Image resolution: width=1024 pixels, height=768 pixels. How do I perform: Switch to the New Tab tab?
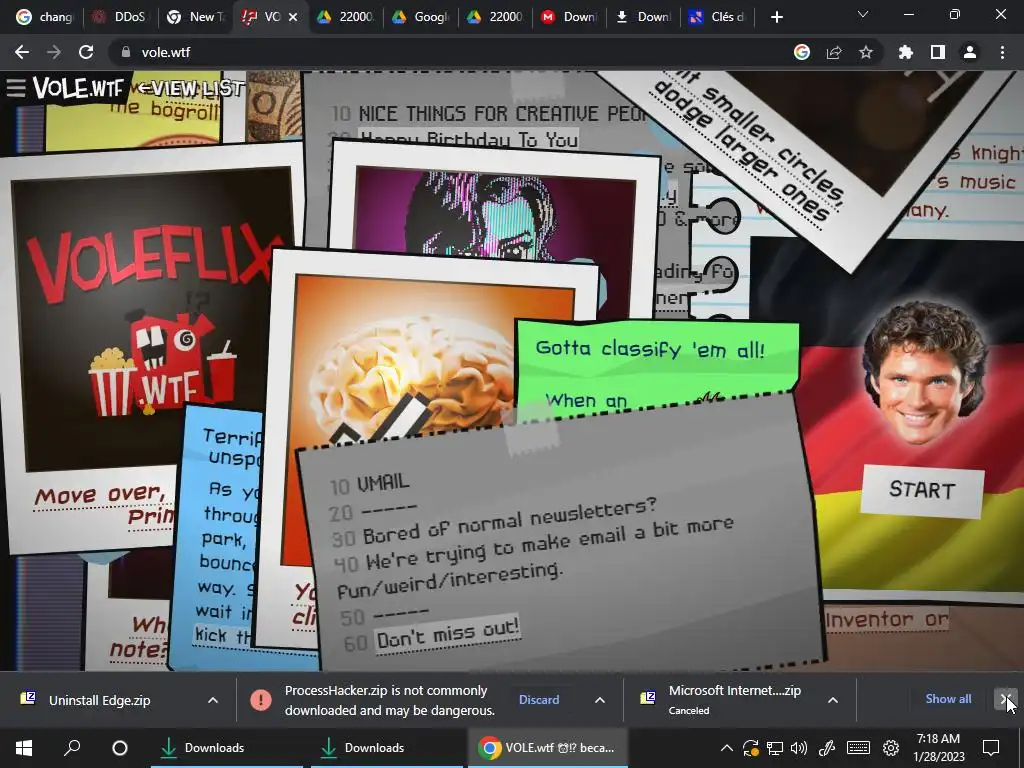click(195, 17)
